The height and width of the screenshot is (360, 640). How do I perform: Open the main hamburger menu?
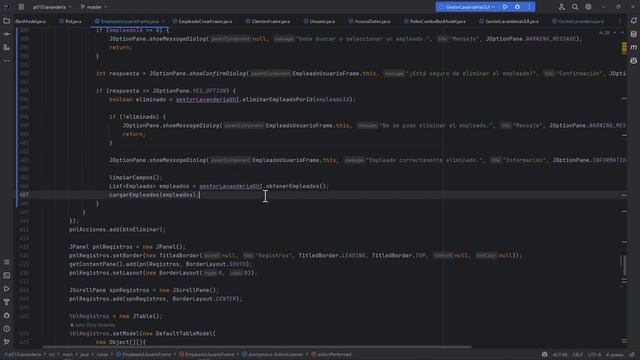21,7
